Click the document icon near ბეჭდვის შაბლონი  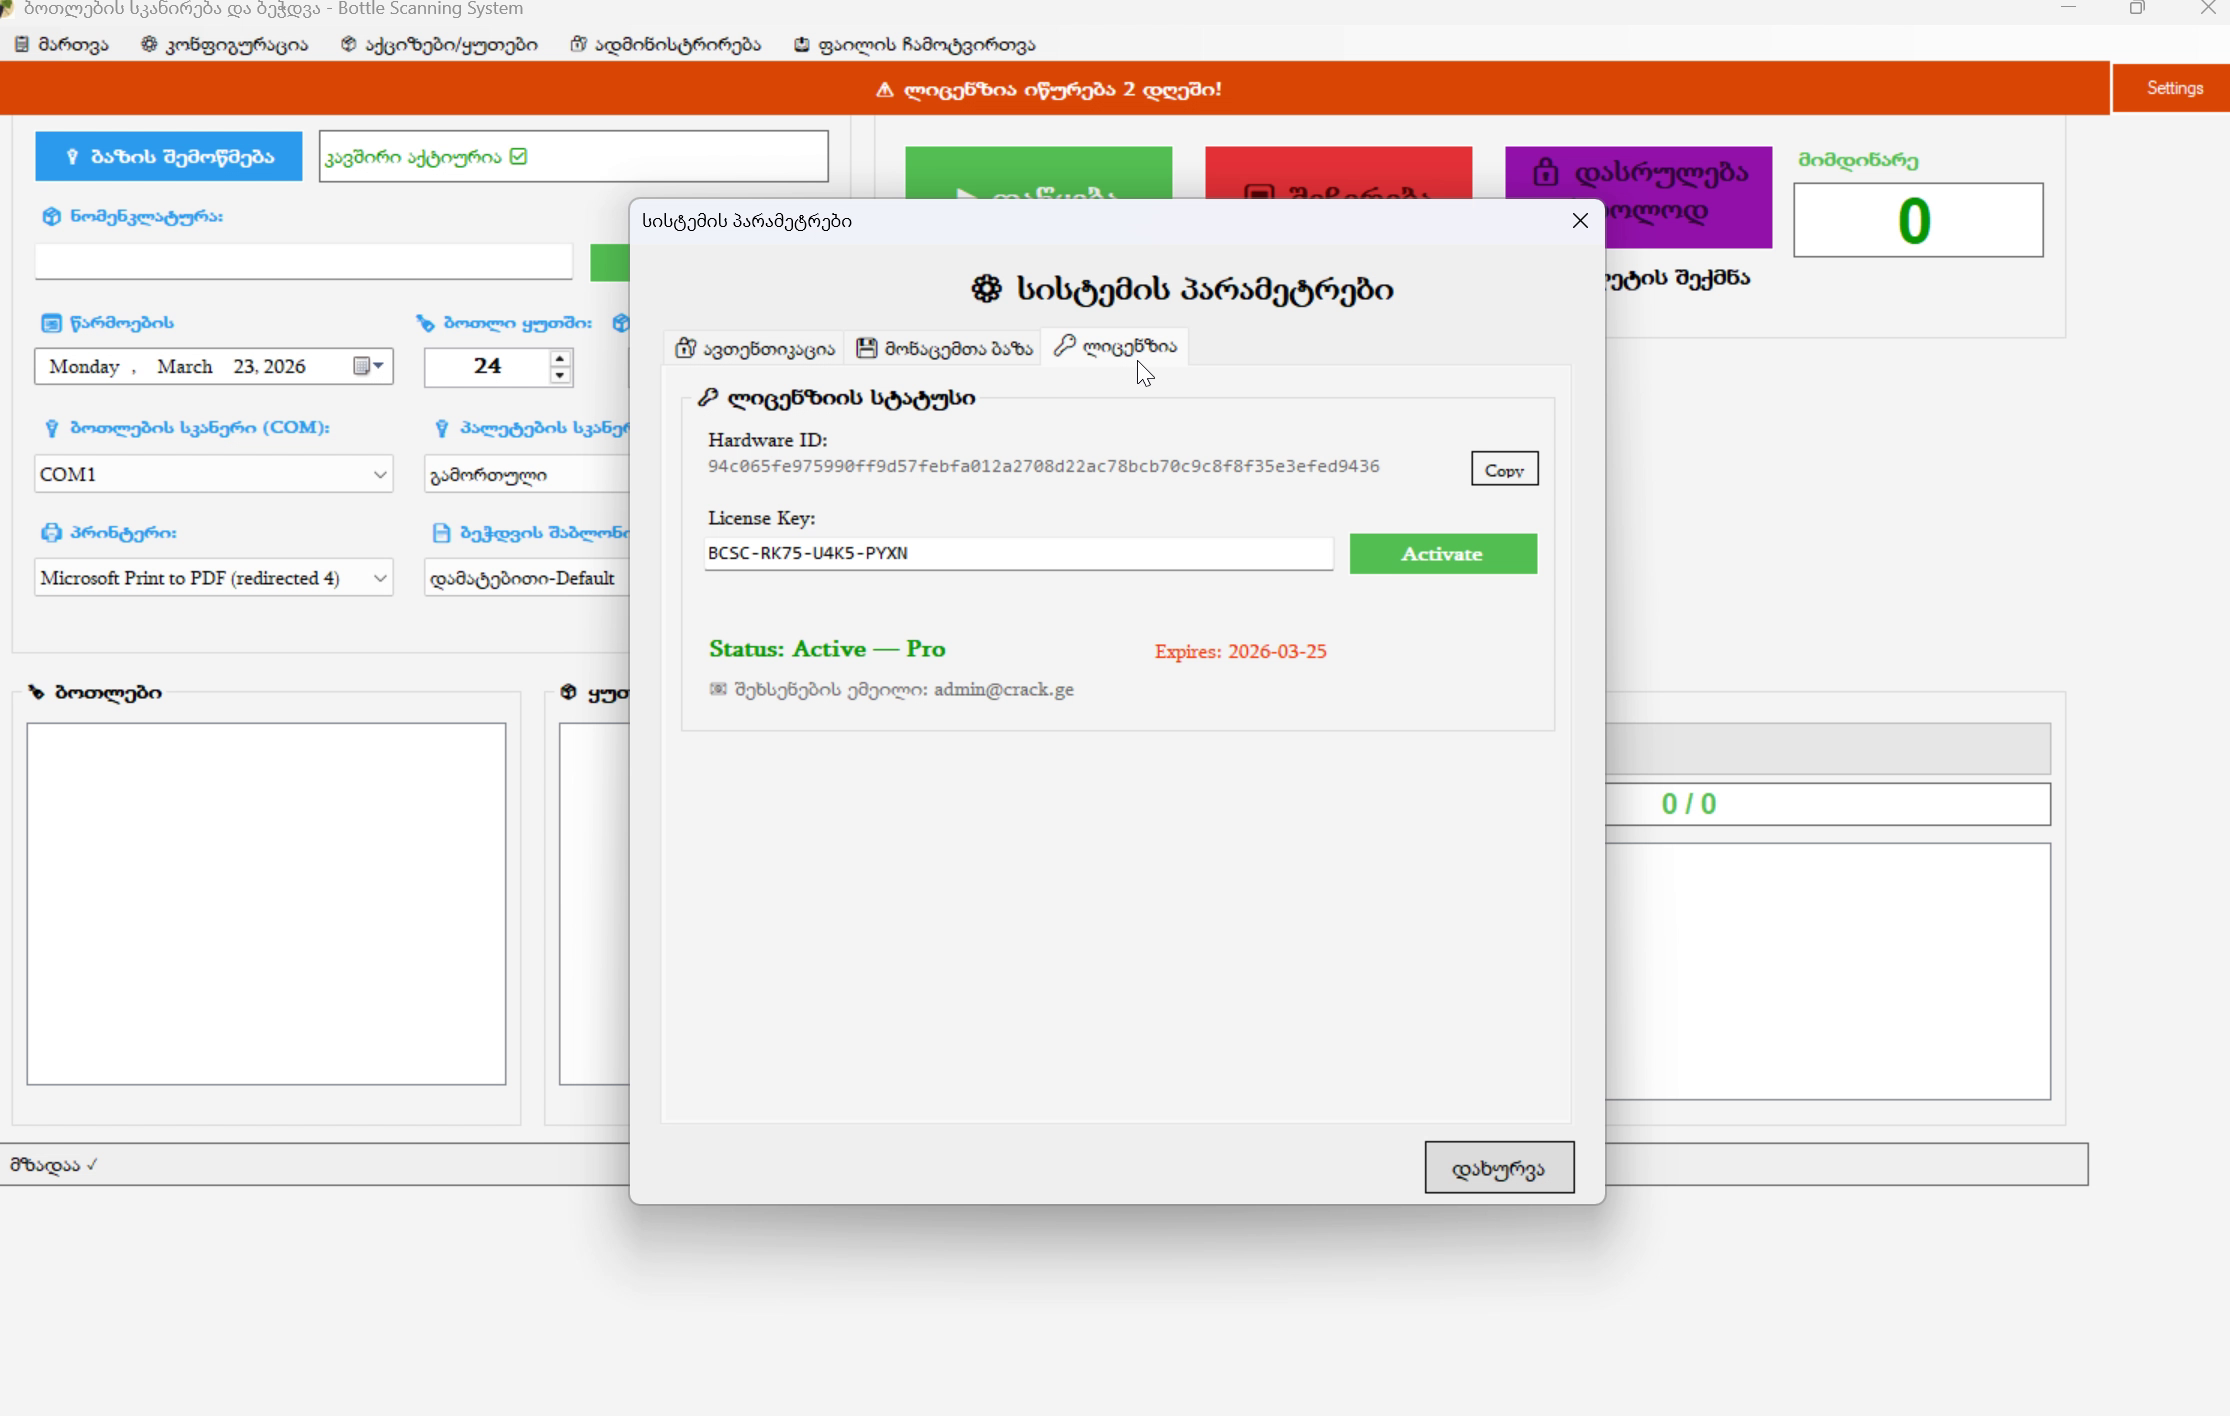(x=440, y=532)
